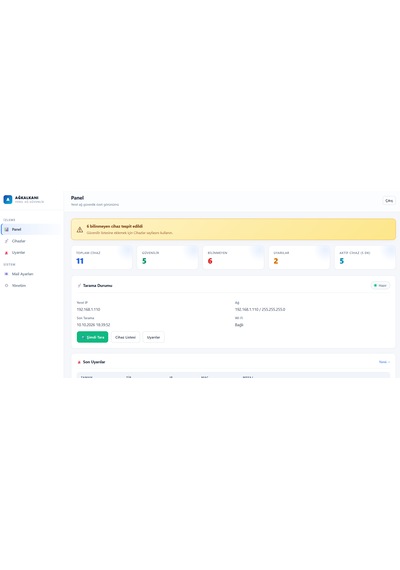Viewport: 400px width, 570px height.
Task: Click the AğKalkanı shield logo icon
Action: 8,199
